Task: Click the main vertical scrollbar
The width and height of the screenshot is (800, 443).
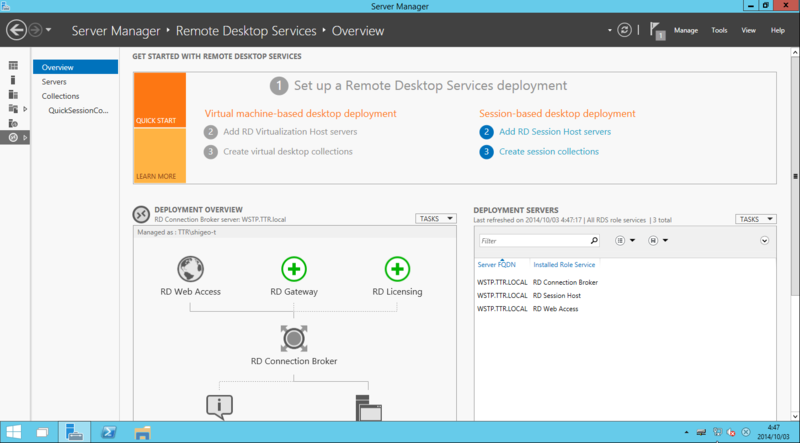Action: (795, 175)
